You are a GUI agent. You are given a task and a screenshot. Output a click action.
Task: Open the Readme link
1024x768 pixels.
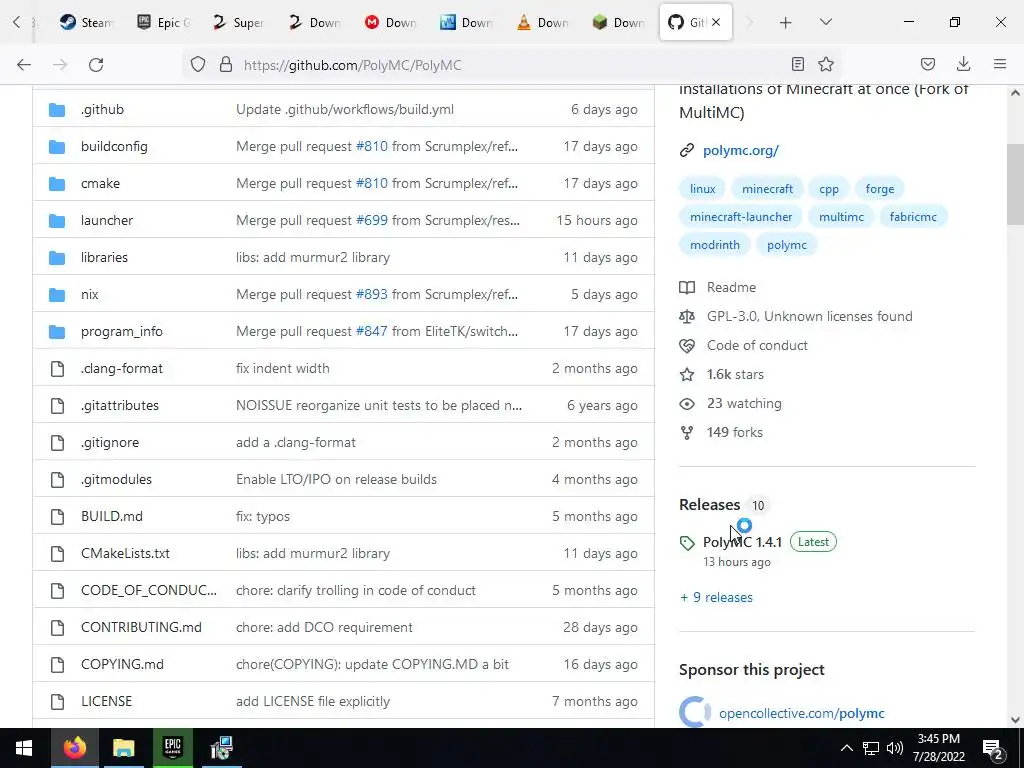point(731,287)
